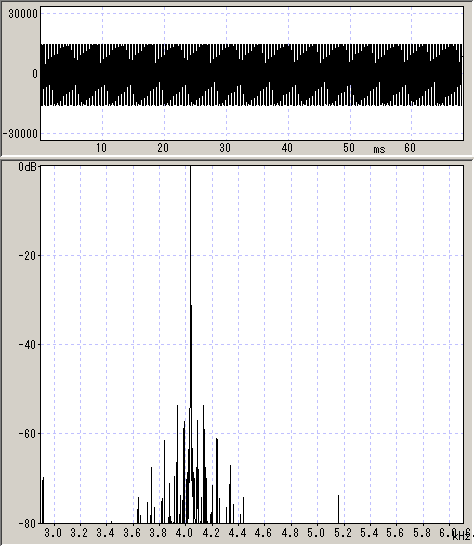Click the 30000 amplitude label
Viewport: 474px width, 546px height.
tap(23, 14)
